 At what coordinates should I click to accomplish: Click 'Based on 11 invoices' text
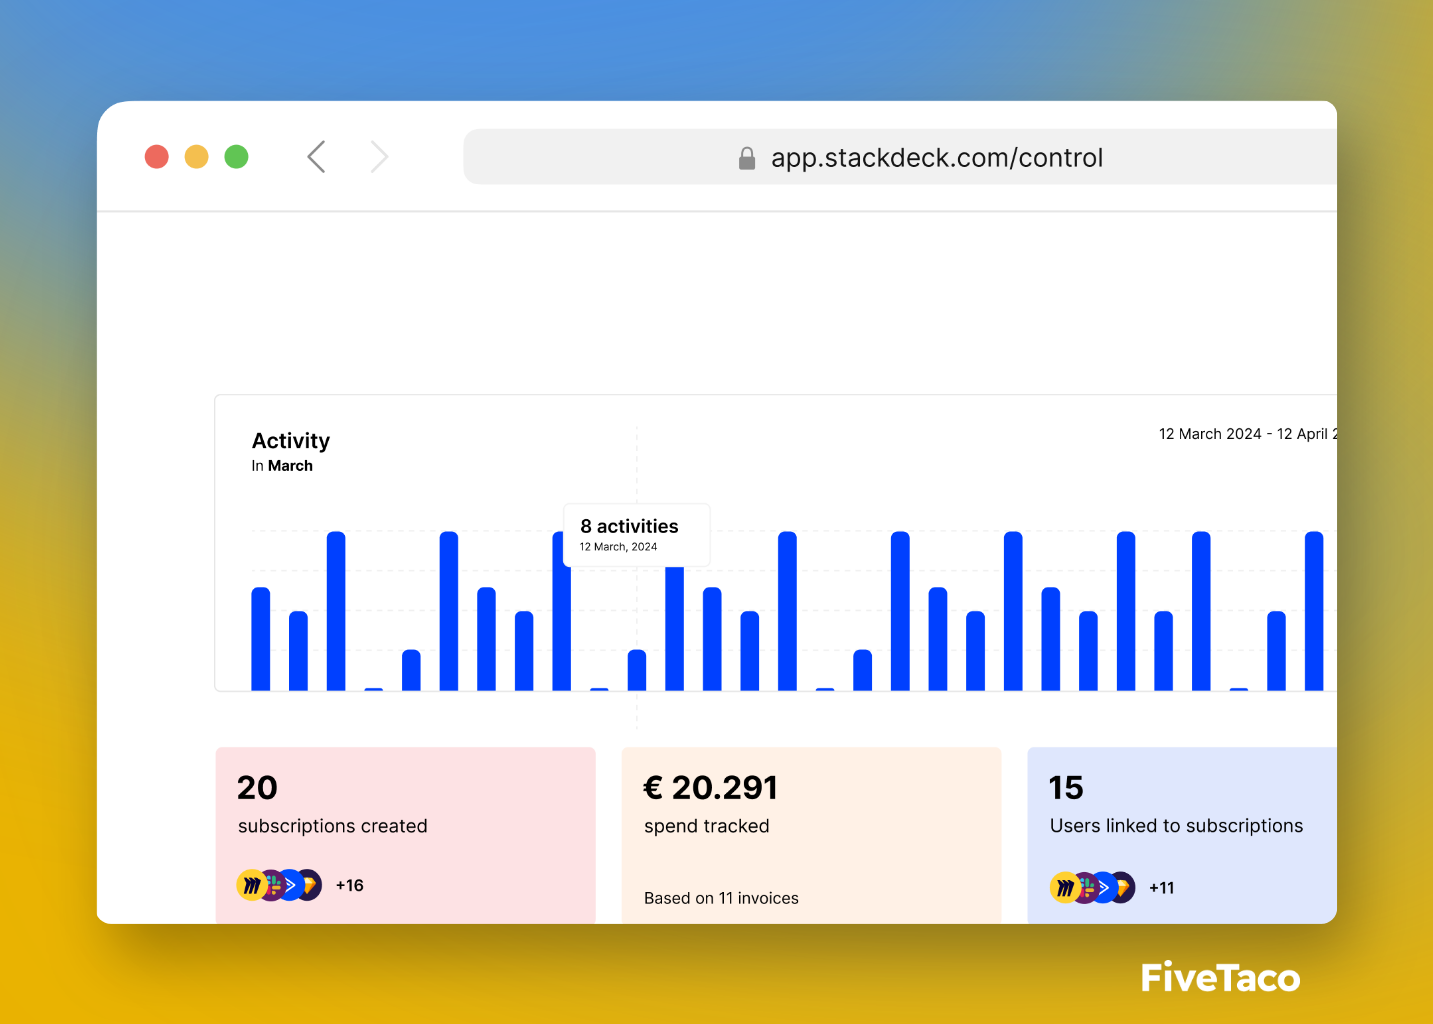[721, 898]
